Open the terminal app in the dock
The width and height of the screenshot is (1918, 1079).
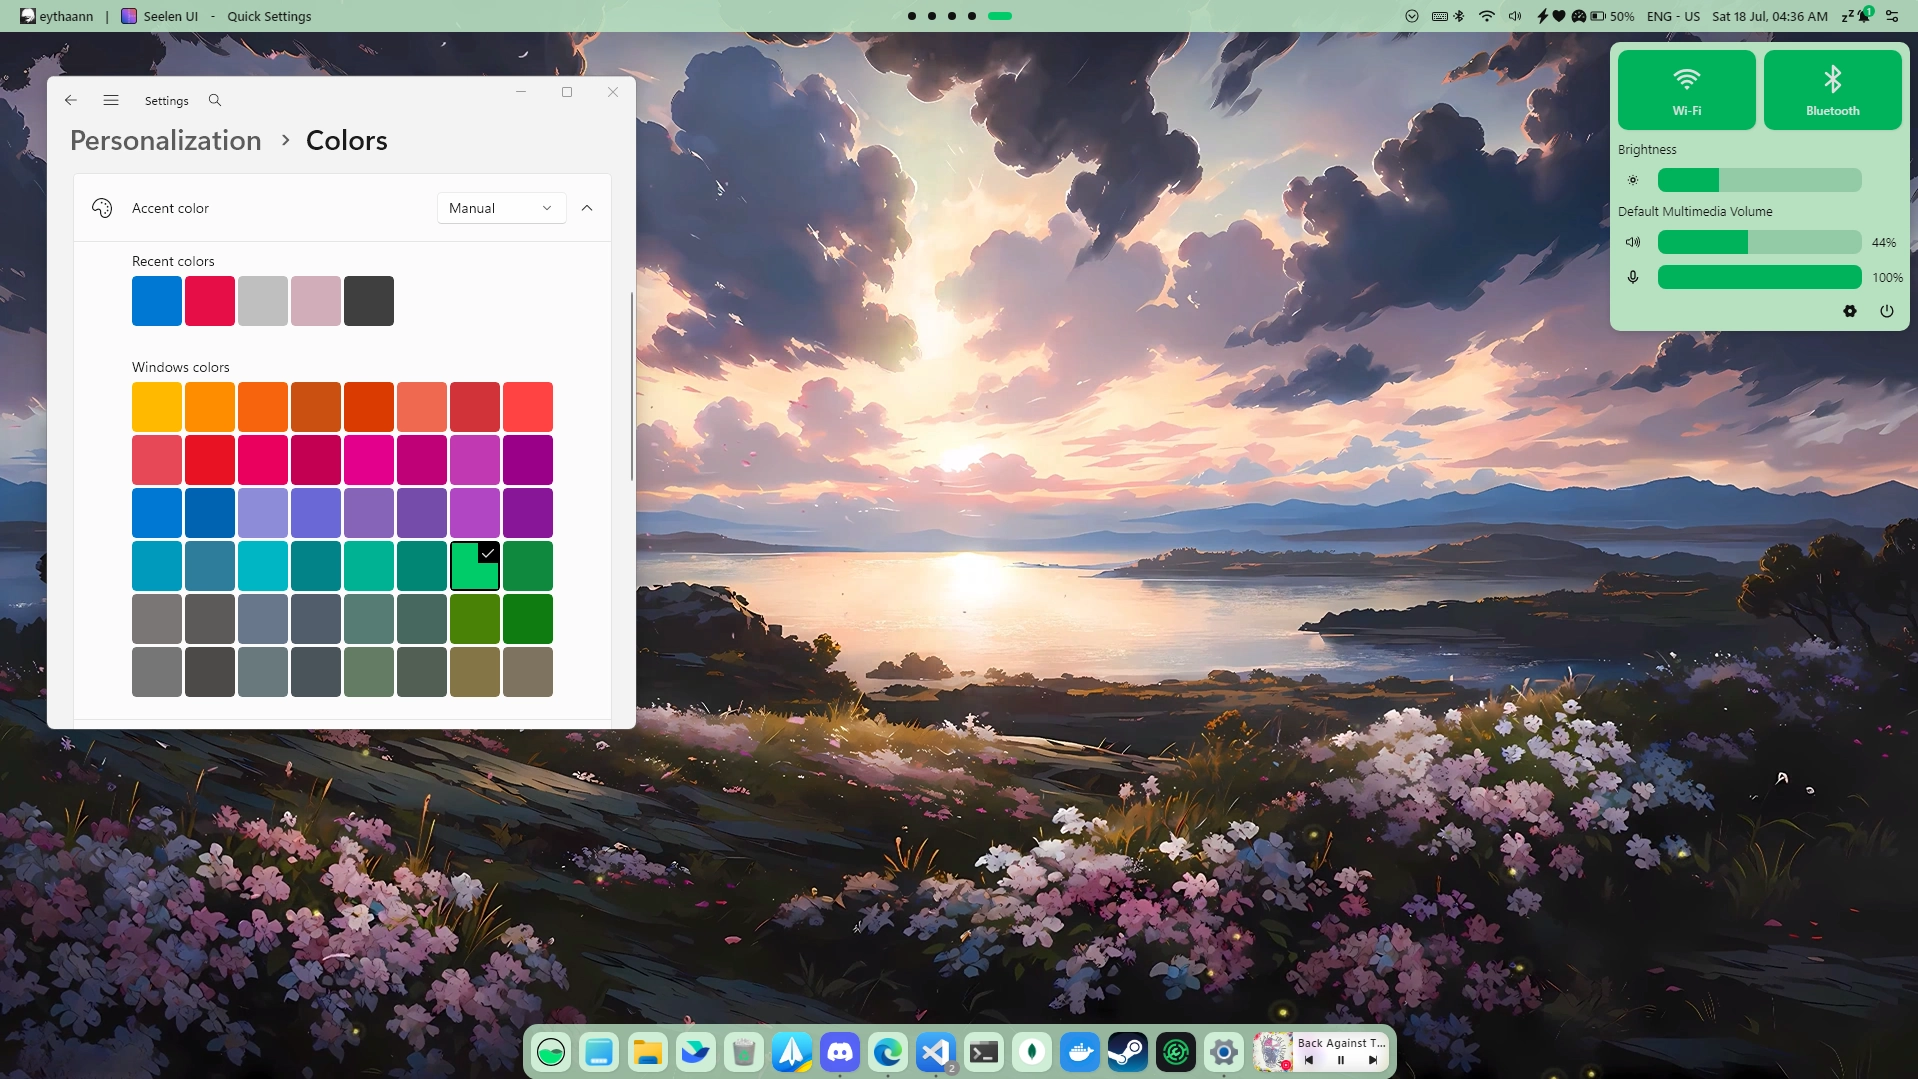click(x=984, y=1052)
